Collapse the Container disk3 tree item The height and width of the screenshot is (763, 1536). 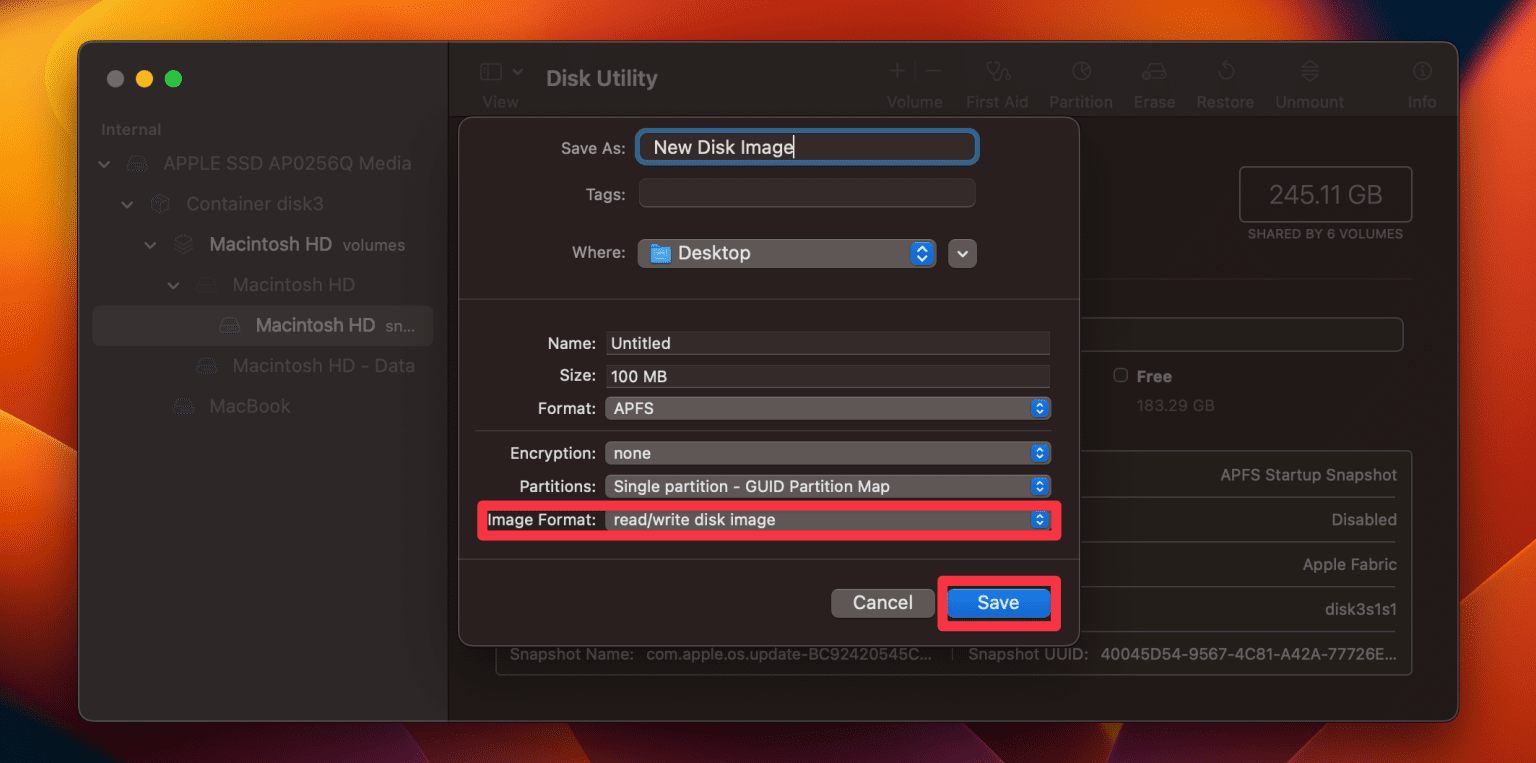click(128, 203)
